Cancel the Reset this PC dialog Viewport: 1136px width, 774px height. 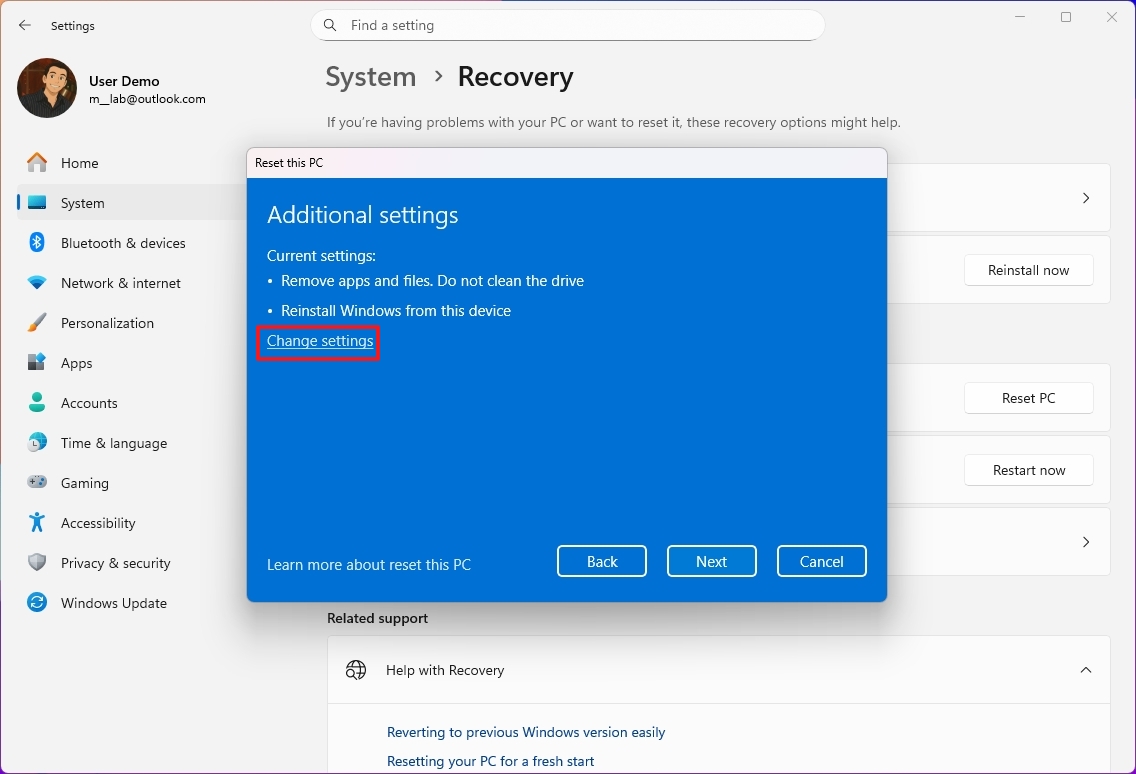[821, 562]
